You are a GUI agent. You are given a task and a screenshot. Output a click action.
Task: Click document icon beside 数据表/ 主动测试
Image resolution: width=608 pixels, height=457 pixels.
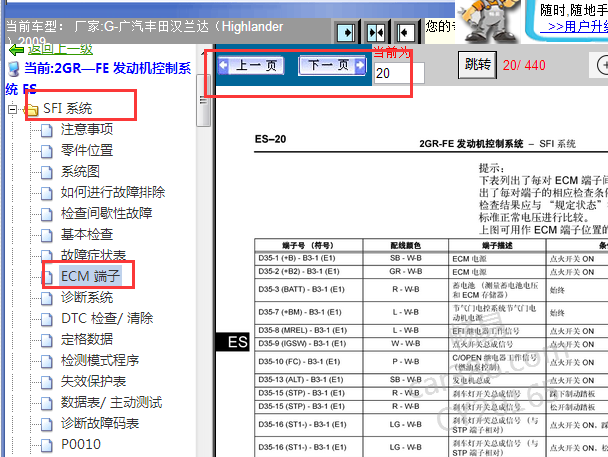coord(47,404)
